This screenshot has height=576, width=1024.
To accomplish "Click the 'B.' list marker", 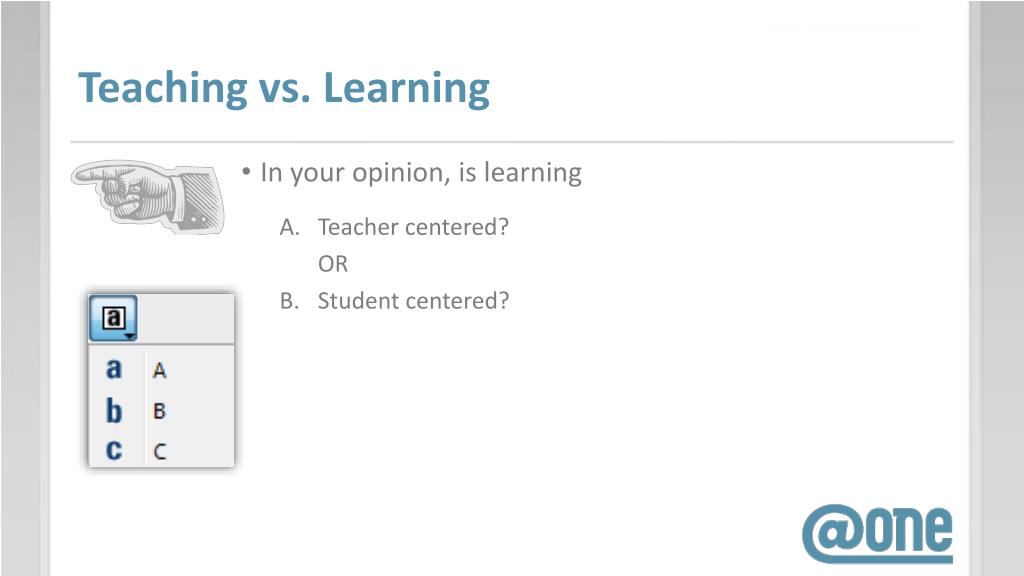I will (x=289, y=301).
